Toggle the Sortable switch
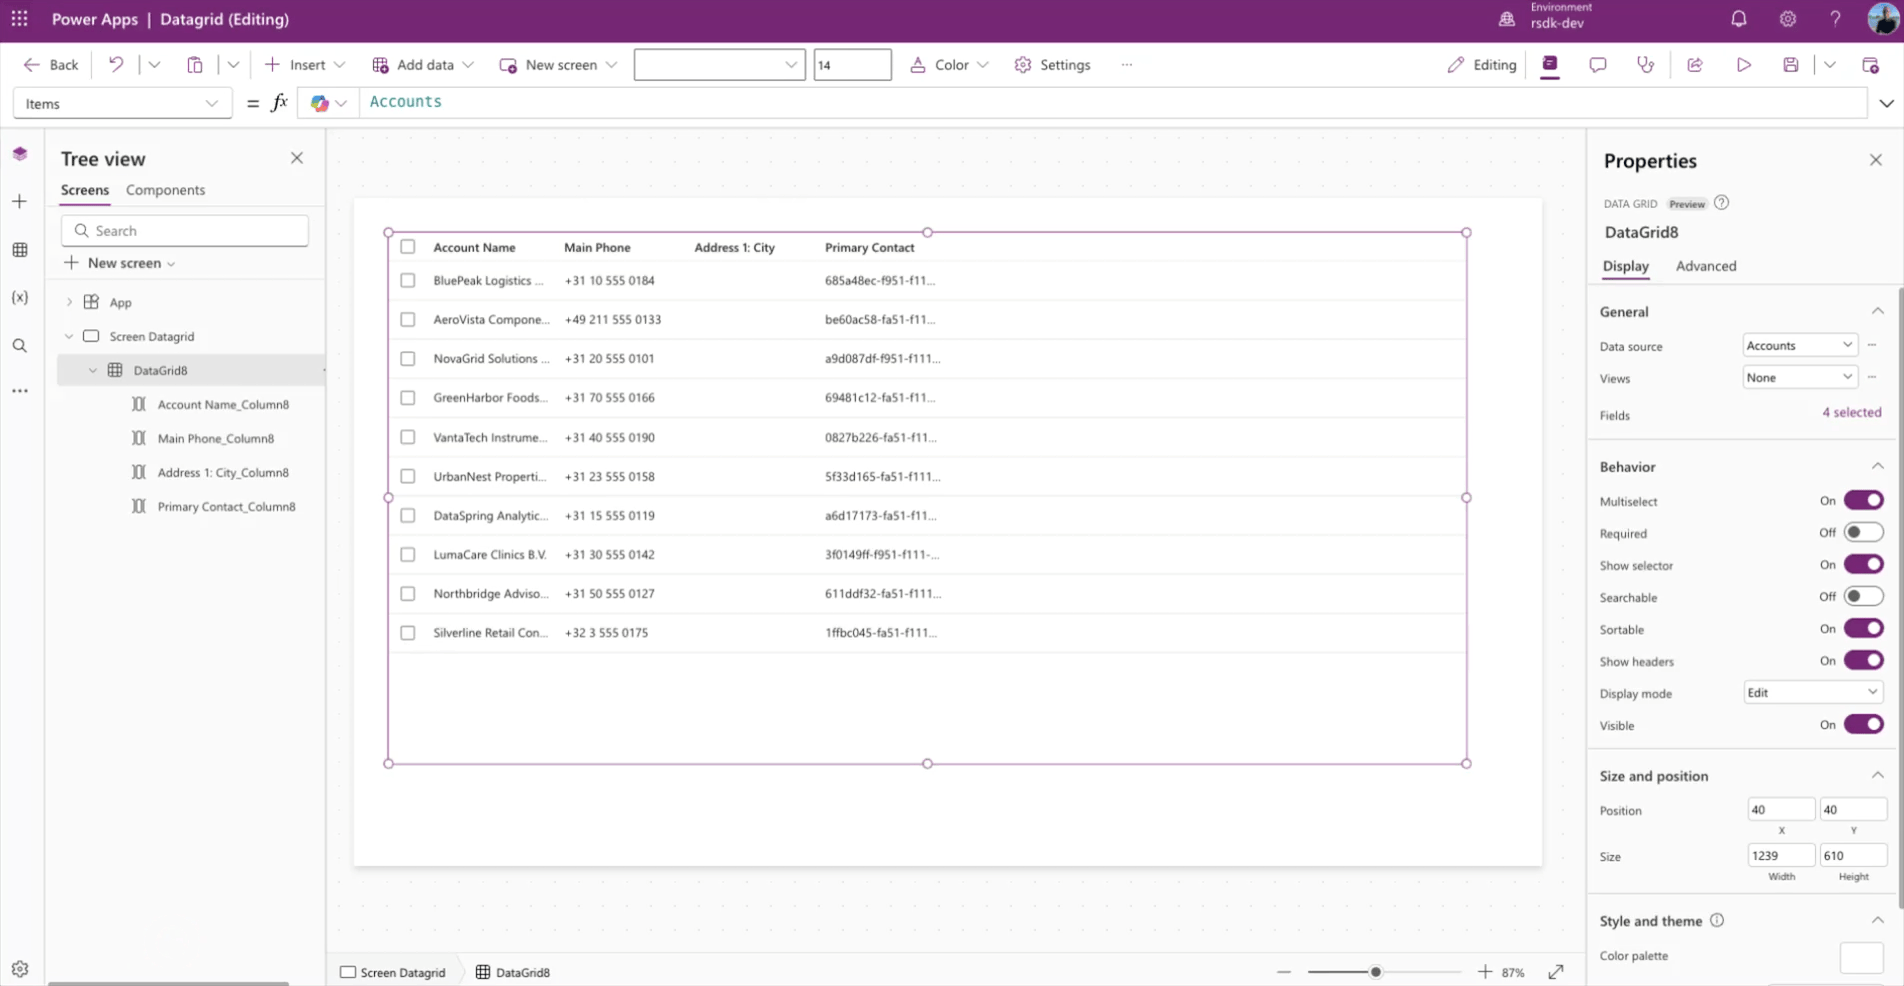The image size is (1904, 986). point(1864,629)
